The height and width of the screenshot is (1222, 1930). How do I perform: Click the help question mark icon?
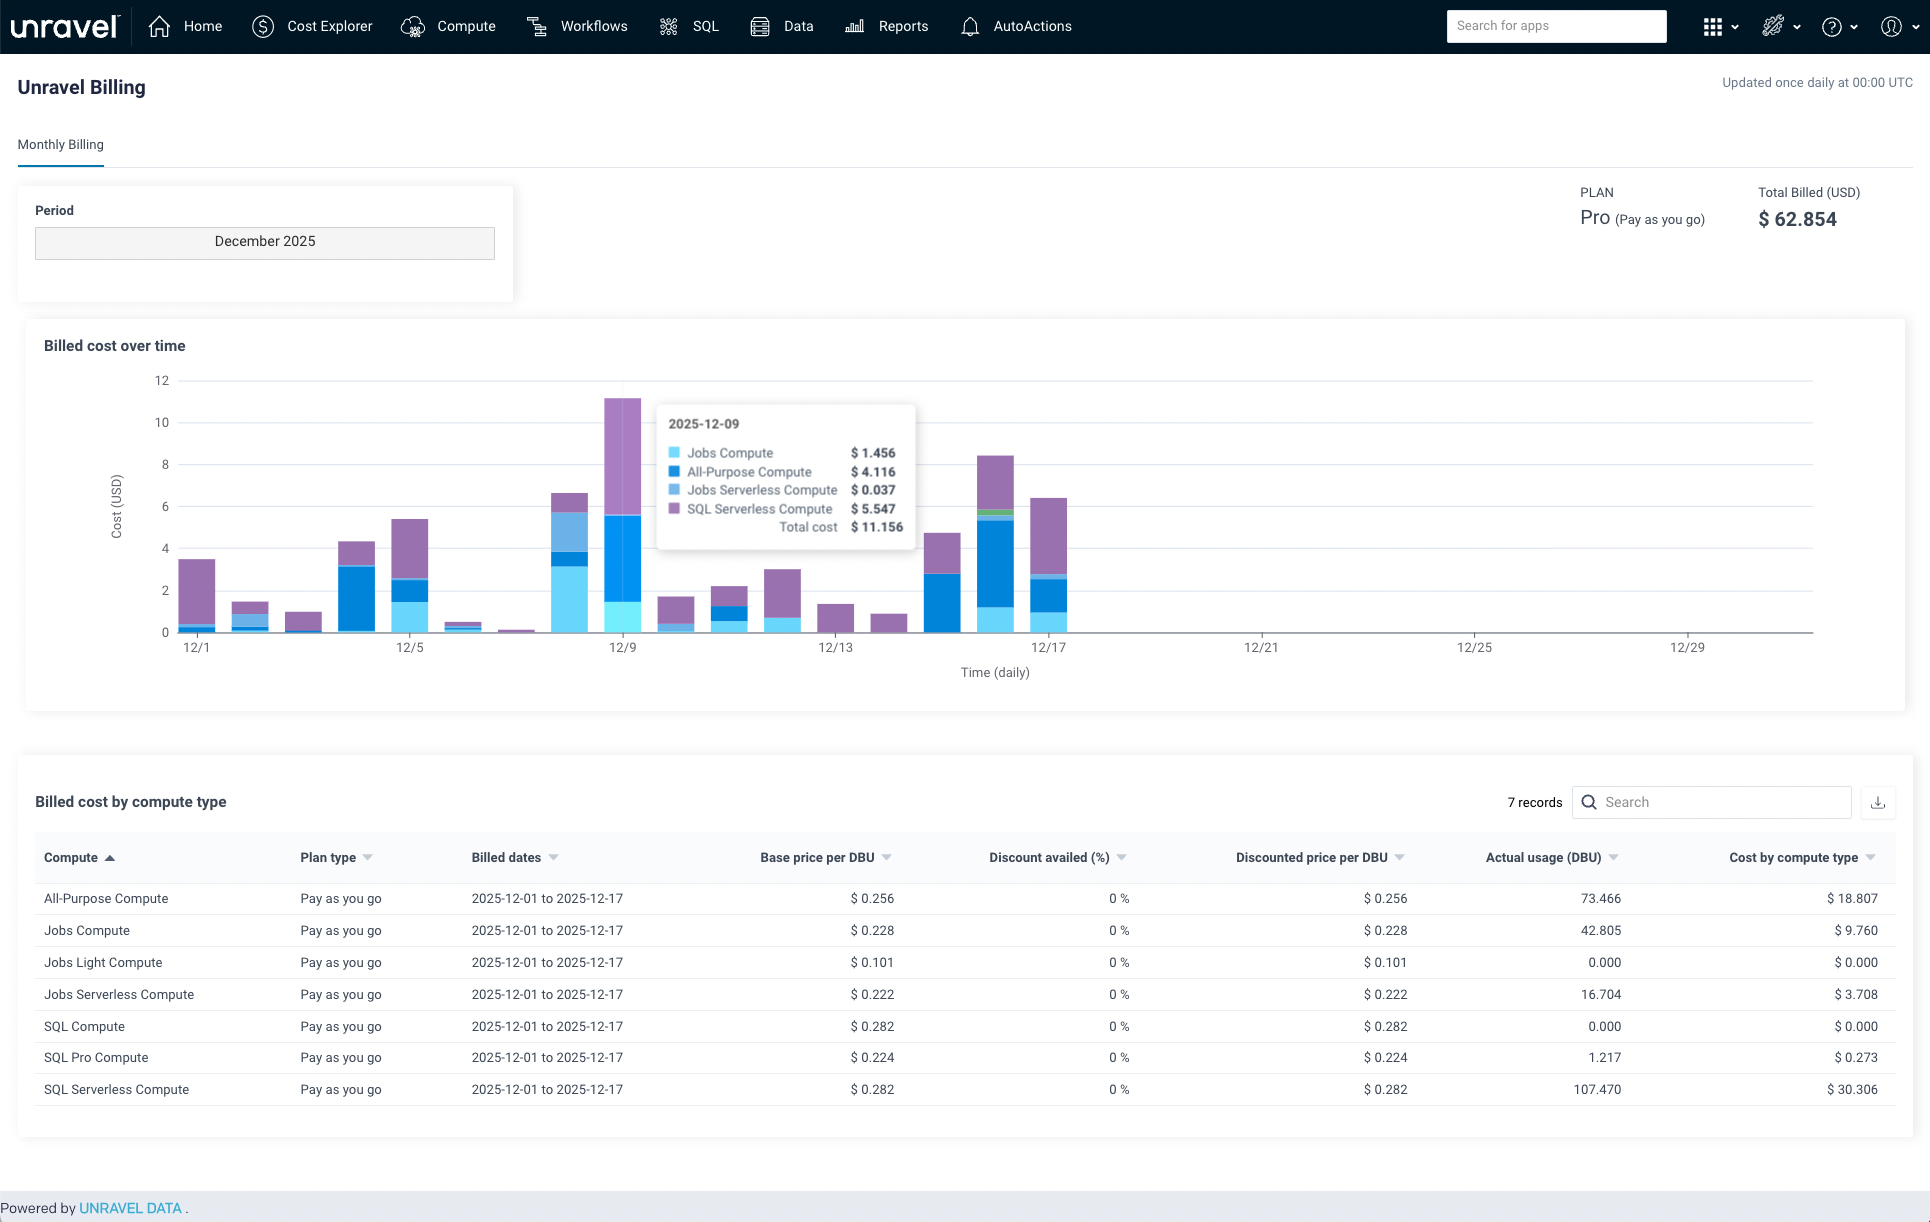1832,27
